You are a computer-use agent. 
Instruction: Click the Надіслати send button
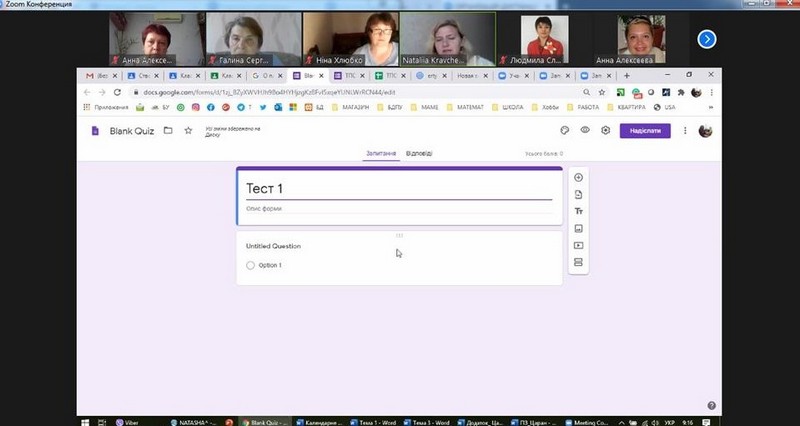coord(645,131)
